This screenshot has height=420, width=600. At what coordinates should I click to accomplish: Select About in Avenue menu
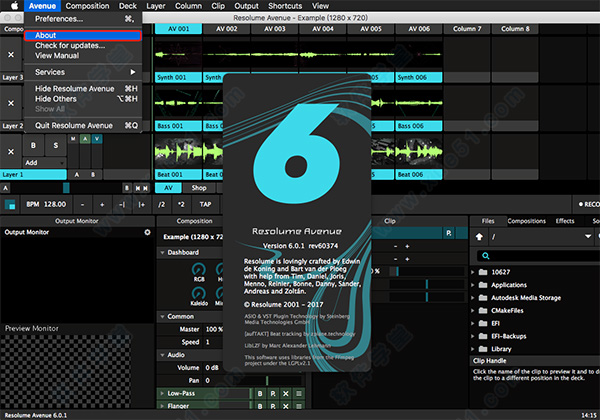tap(83, 35)
